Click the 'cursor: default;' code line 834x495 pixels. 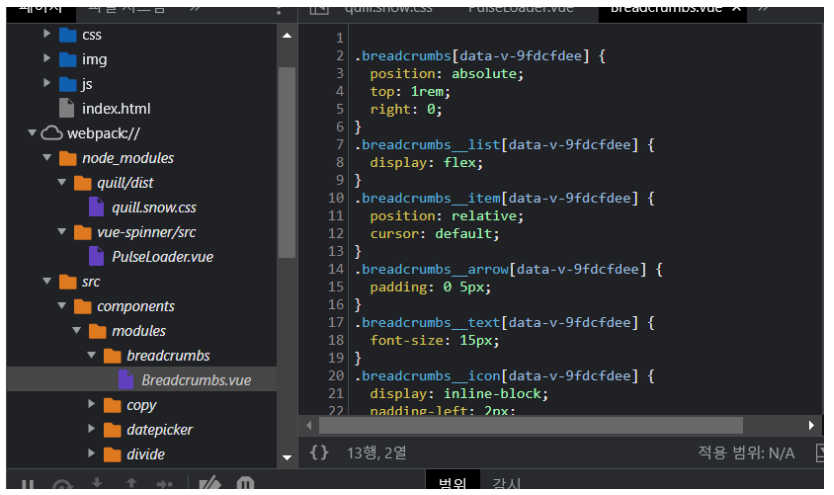[x=435, y=233]
